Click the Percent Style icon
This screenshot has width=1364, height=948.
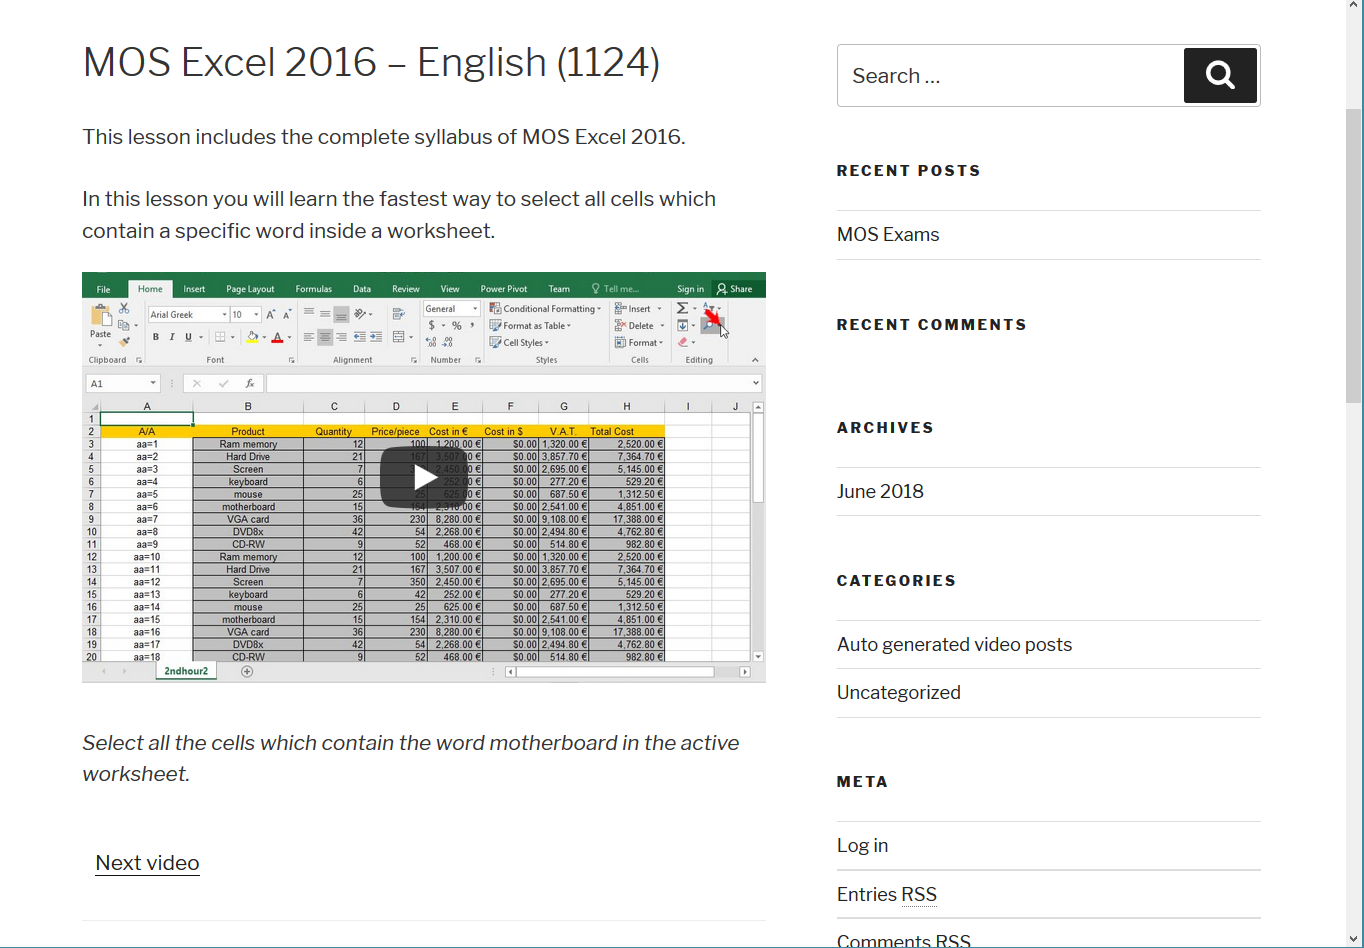(456, 325)
